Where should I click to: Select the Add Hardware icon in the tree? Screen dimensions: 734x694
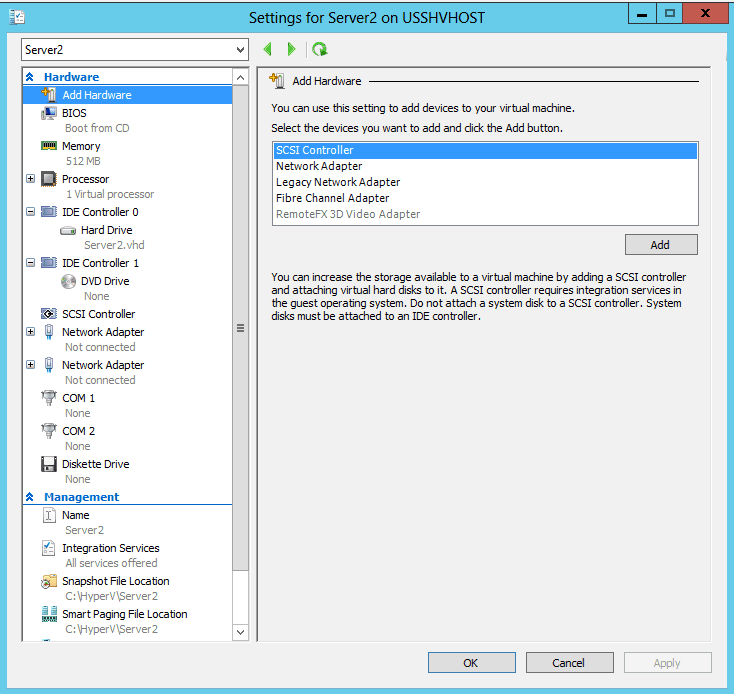[49, 95]
